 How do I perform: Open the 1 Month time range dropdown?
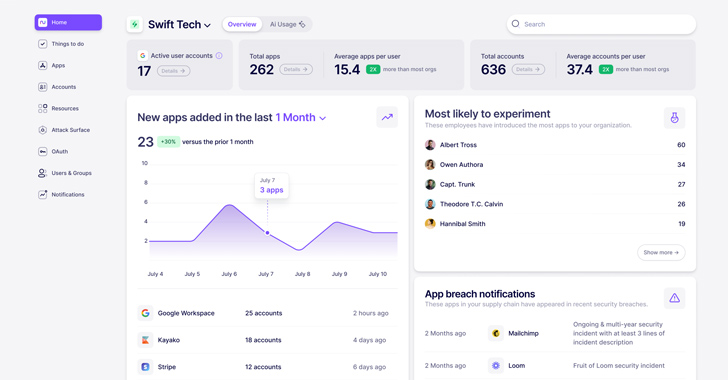point(301,118)
